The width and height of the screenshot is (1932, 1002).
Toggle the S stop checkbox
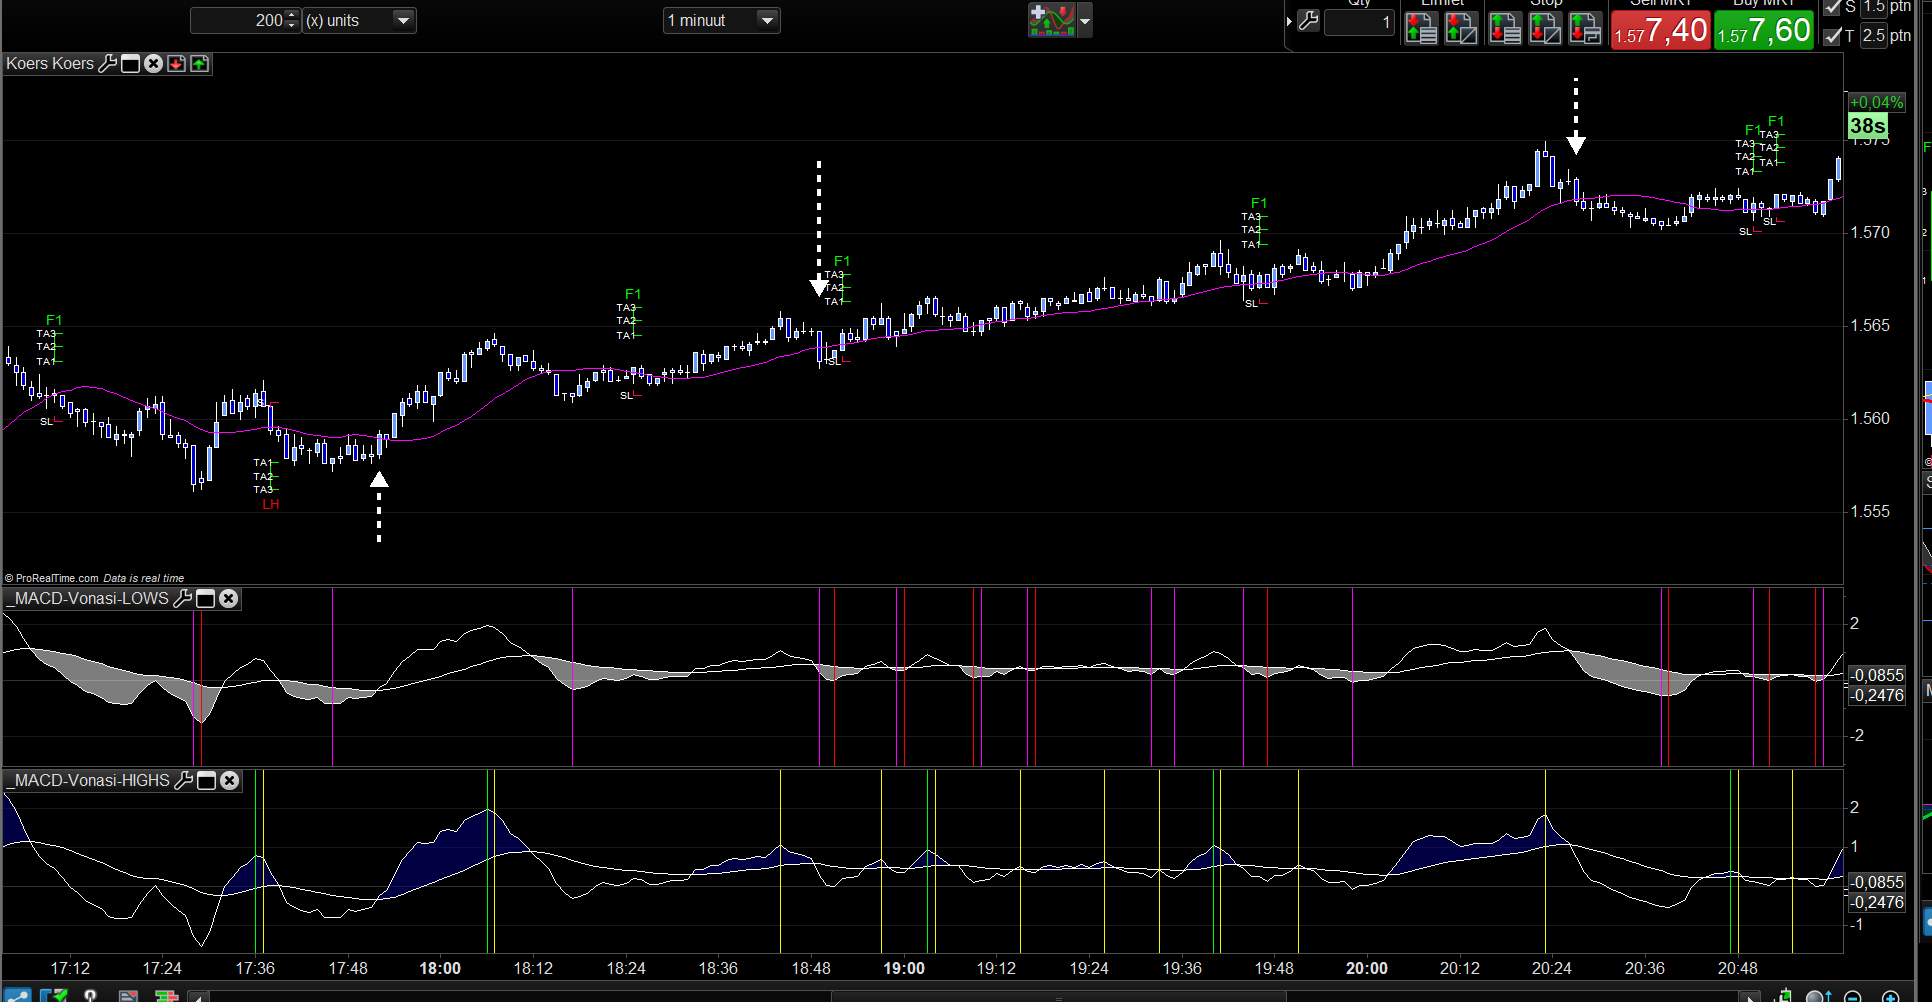[x=1833, y=8]
